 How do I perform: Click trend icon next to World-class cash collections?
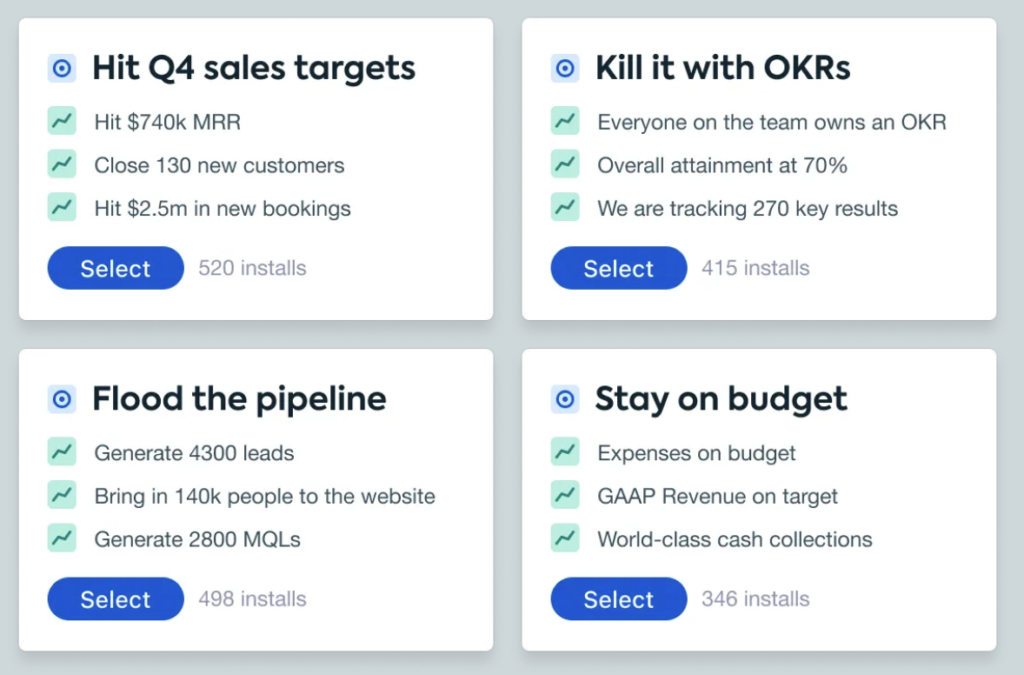tap(565, 538)
